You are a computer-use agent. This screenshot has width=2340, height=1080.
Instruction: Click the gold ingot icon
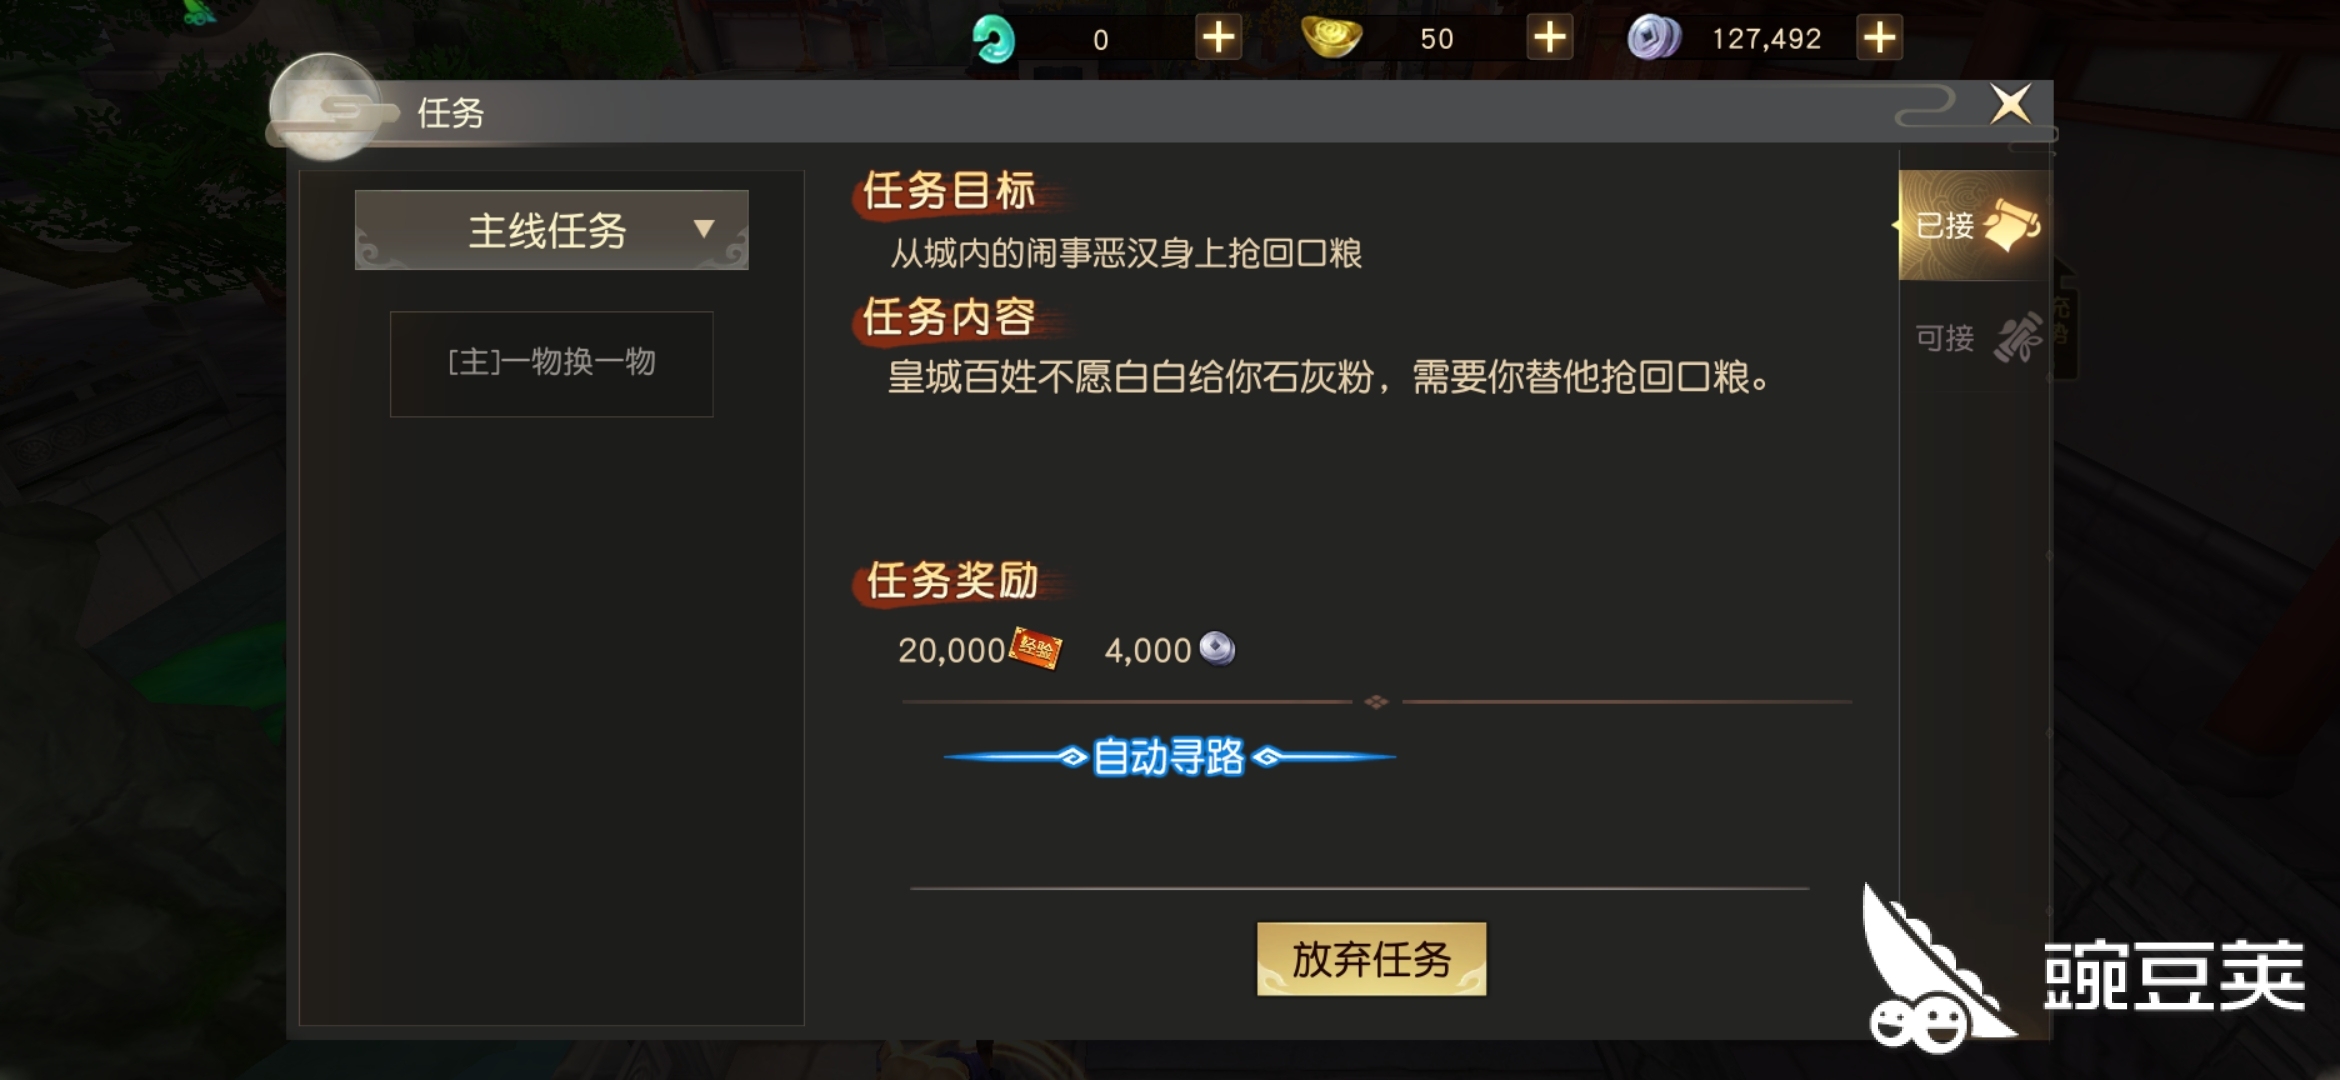click(x=1332, y=38)
